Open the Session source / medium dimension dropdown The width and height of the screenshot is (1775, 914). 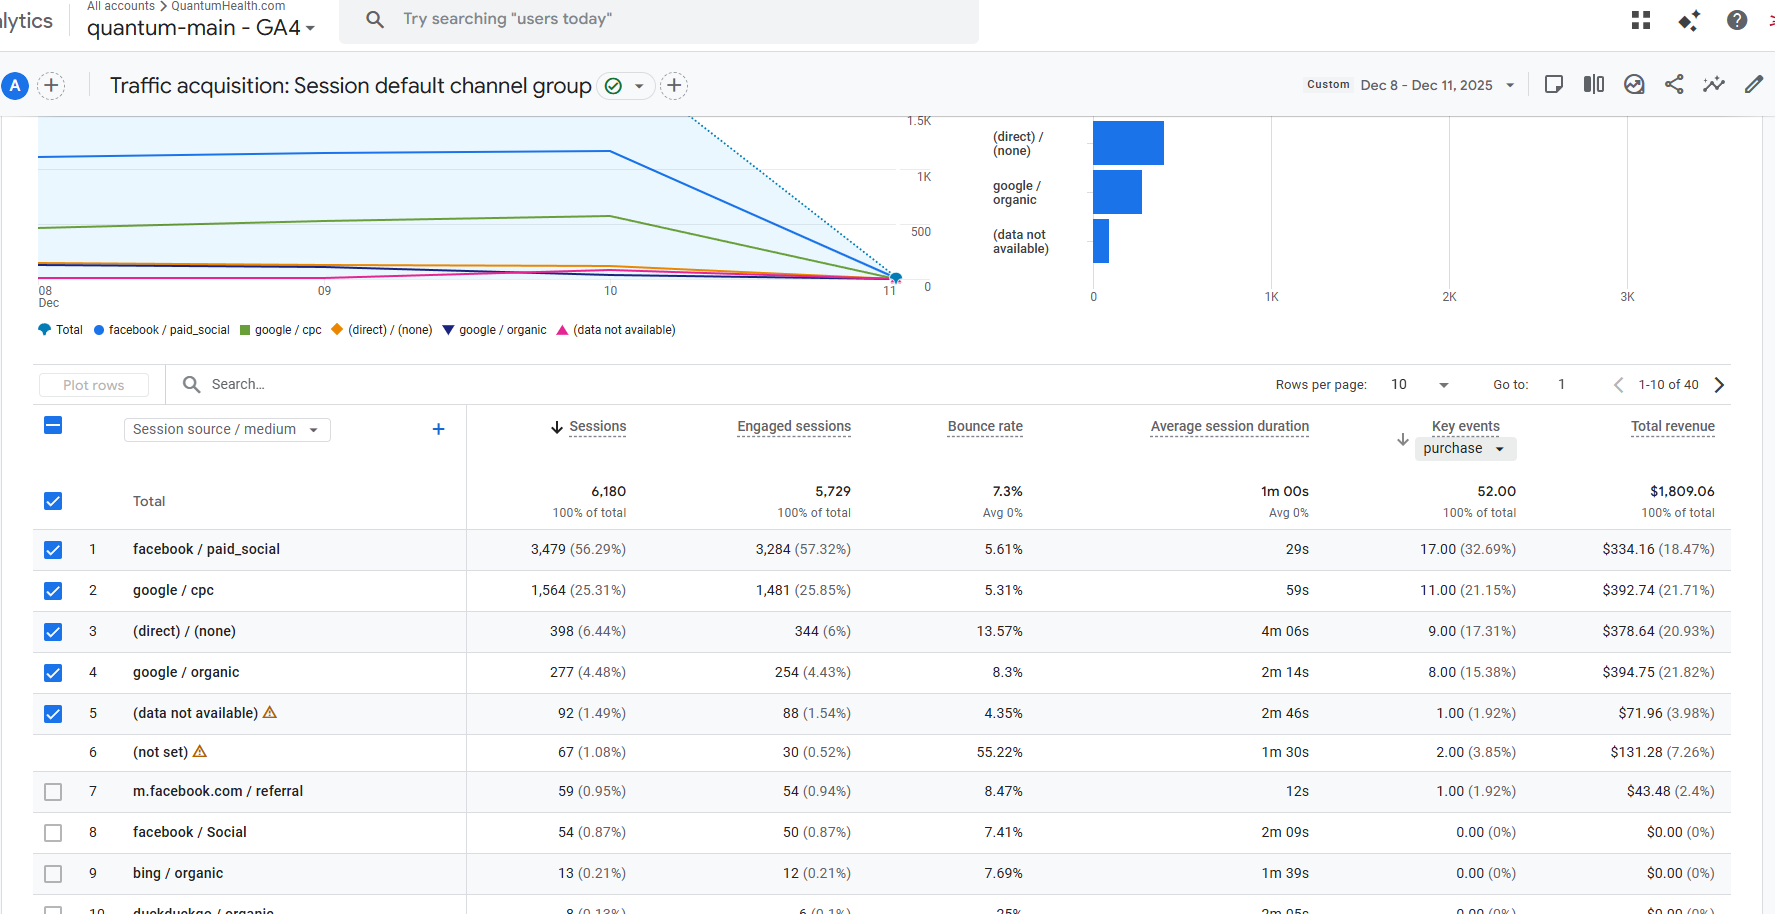pyautogui.click(x=226, y=429)
